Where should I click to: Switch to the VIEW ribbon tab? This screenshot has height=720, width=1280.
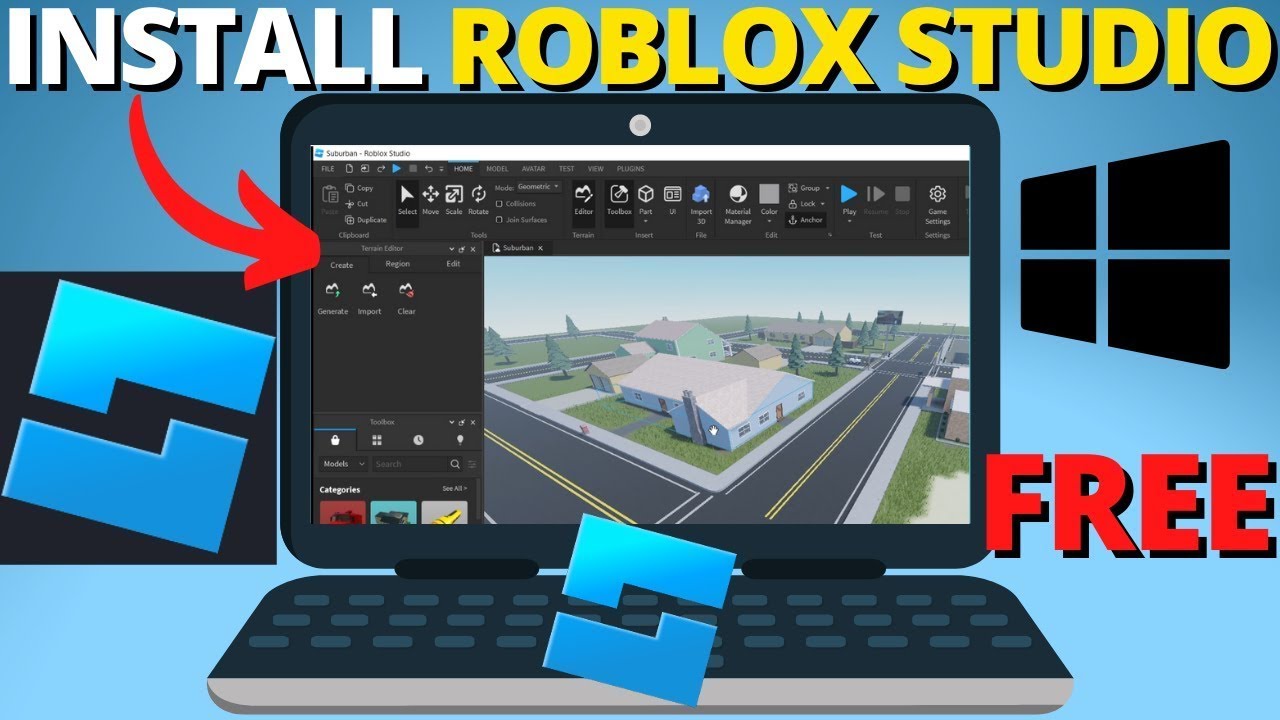point(596,169)
